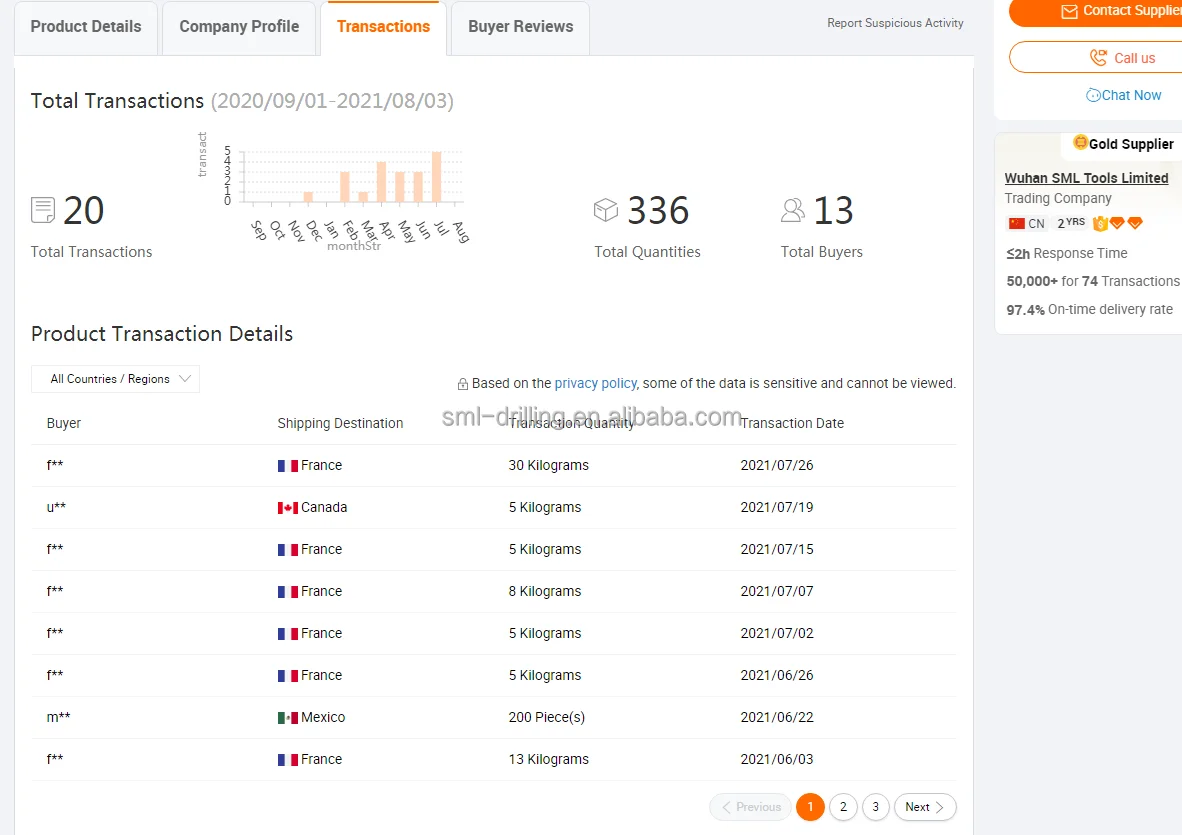Click the Total Buyers person icon
The width and height of the screenshot is (1182, 835).
coord(793,210)
